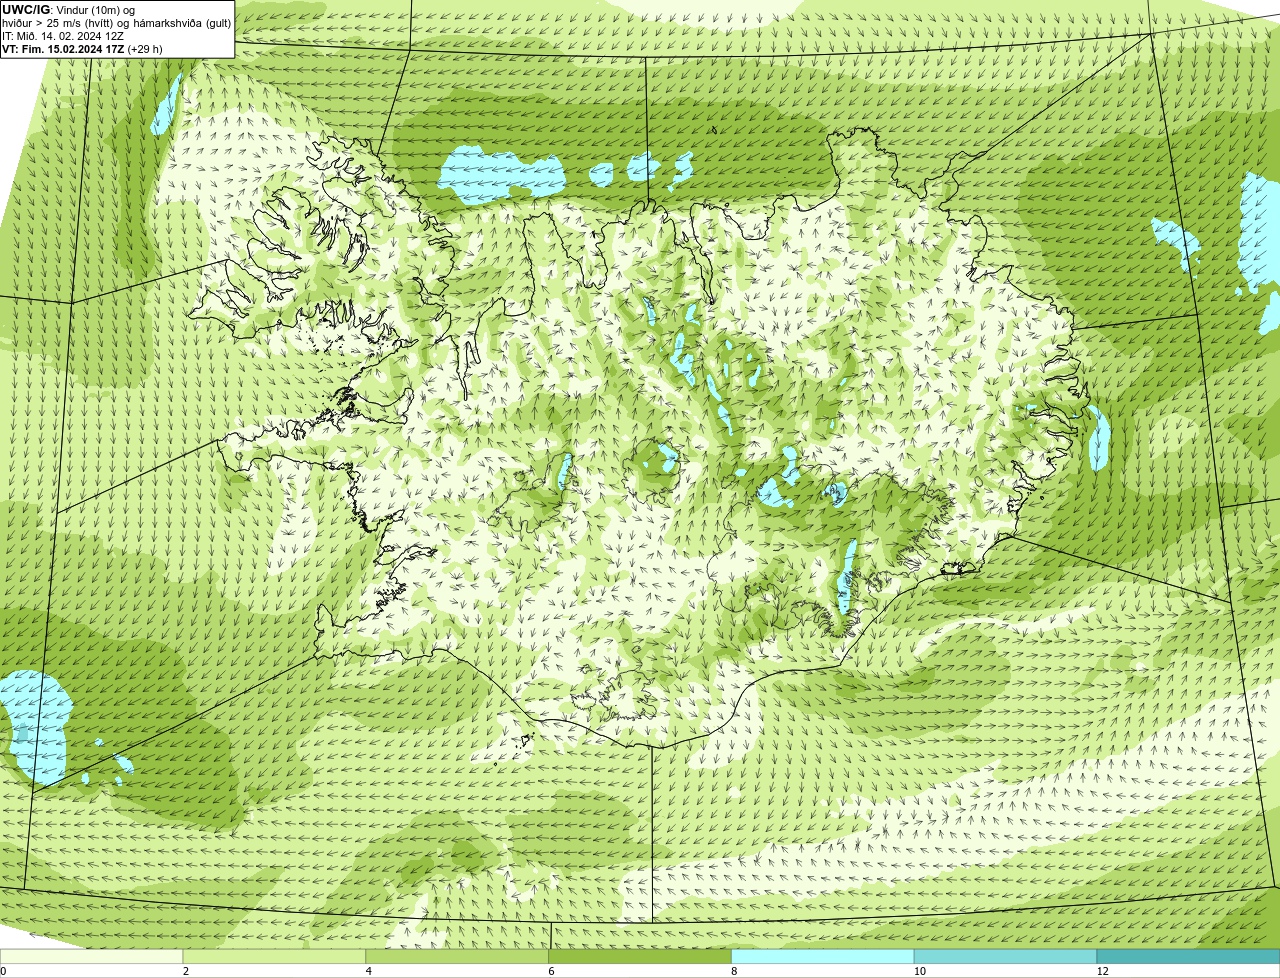
Task: Click the 'IT: Mið. 14. 02. 2024 12Z' line
Action: tap(63, 35)
